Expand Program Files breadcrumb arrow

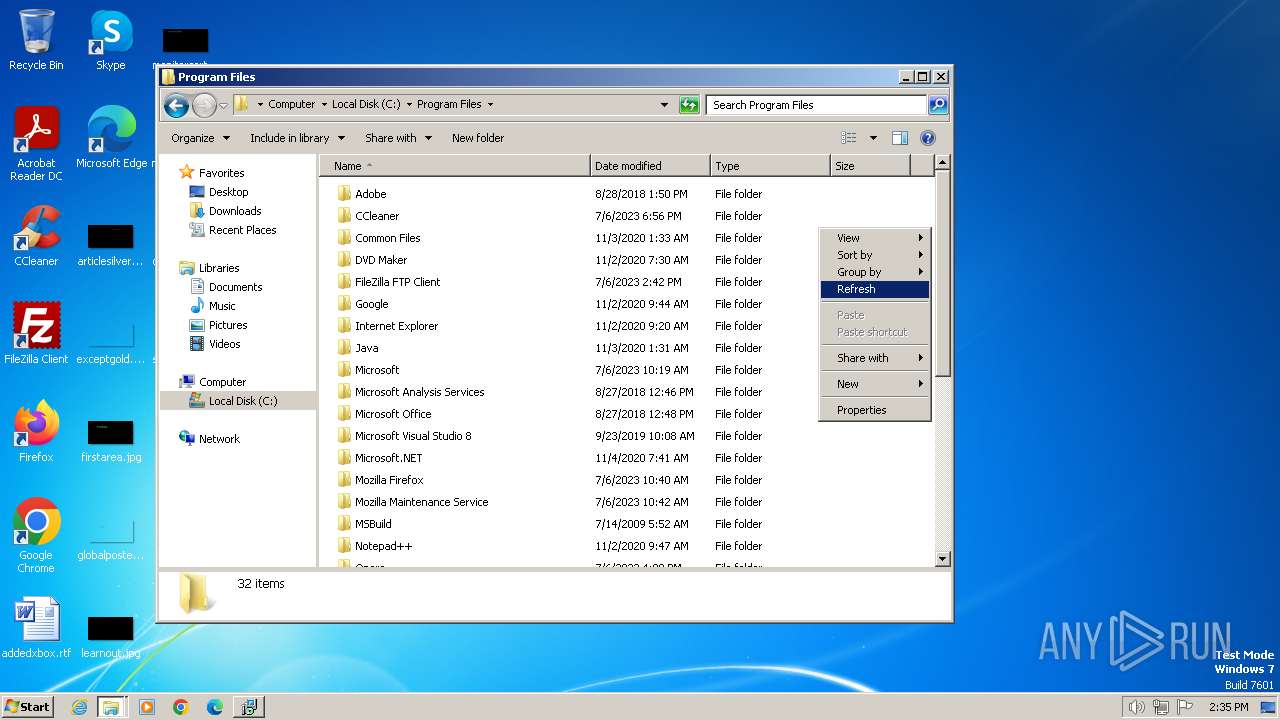tap(490, 105)
